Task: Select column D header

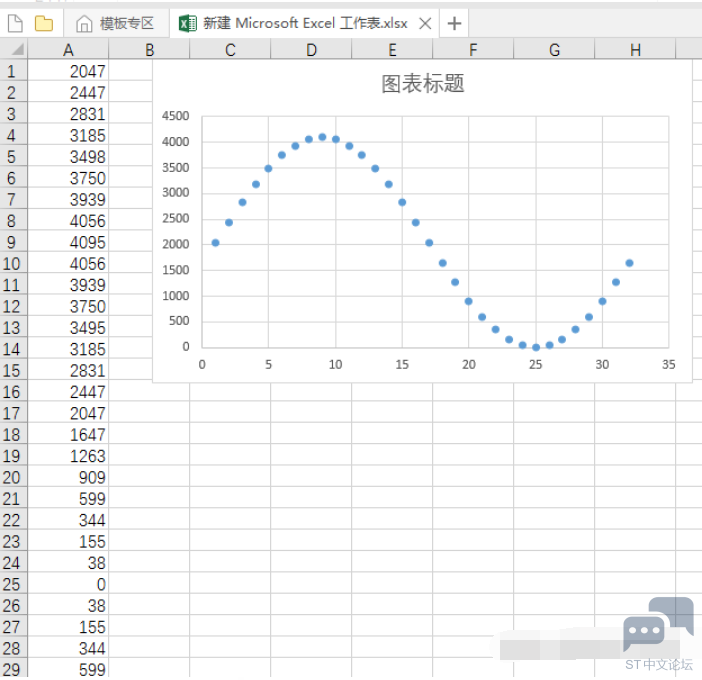Action: tap(311, 49)
